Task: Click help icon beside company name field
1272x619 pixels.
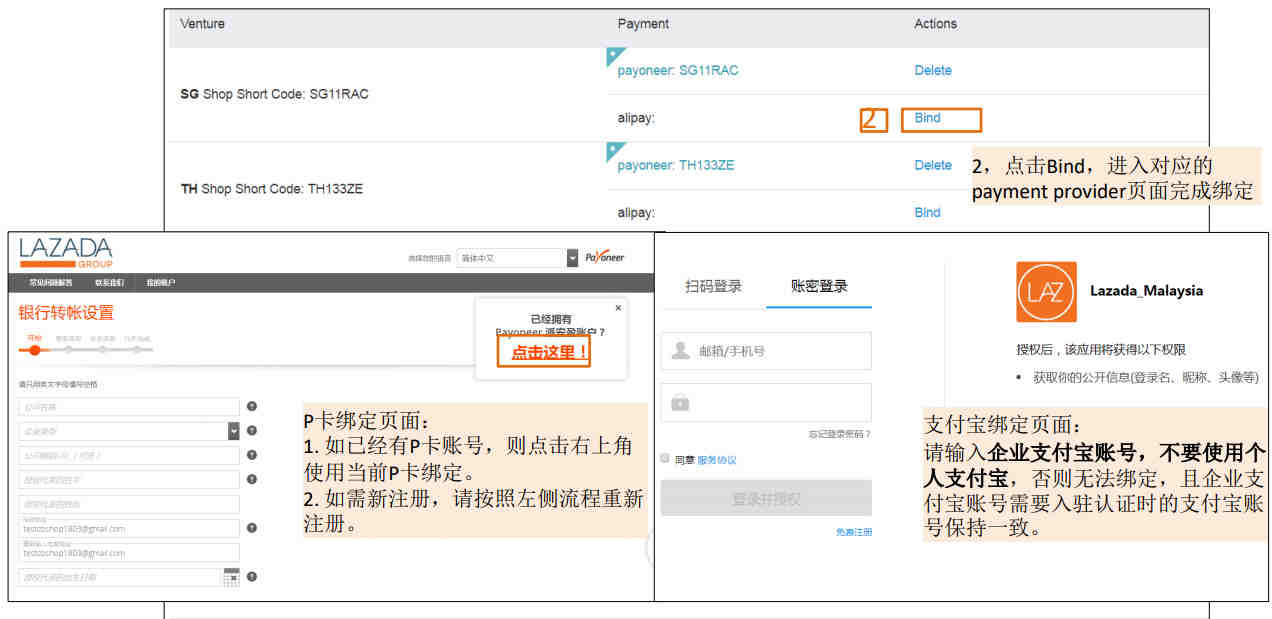Action: point(252,406)
